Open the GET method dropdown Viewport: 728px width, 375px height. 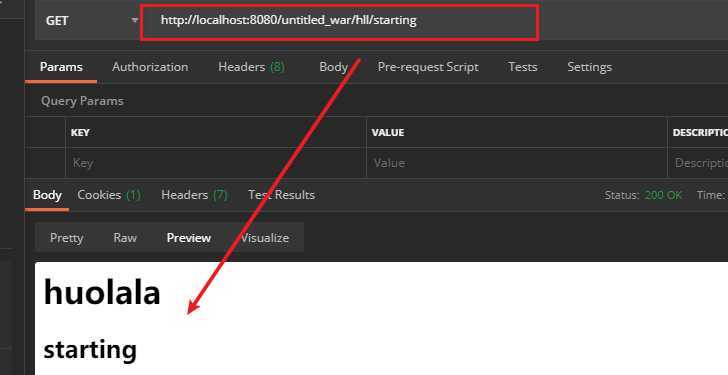[x=88, y=20]
